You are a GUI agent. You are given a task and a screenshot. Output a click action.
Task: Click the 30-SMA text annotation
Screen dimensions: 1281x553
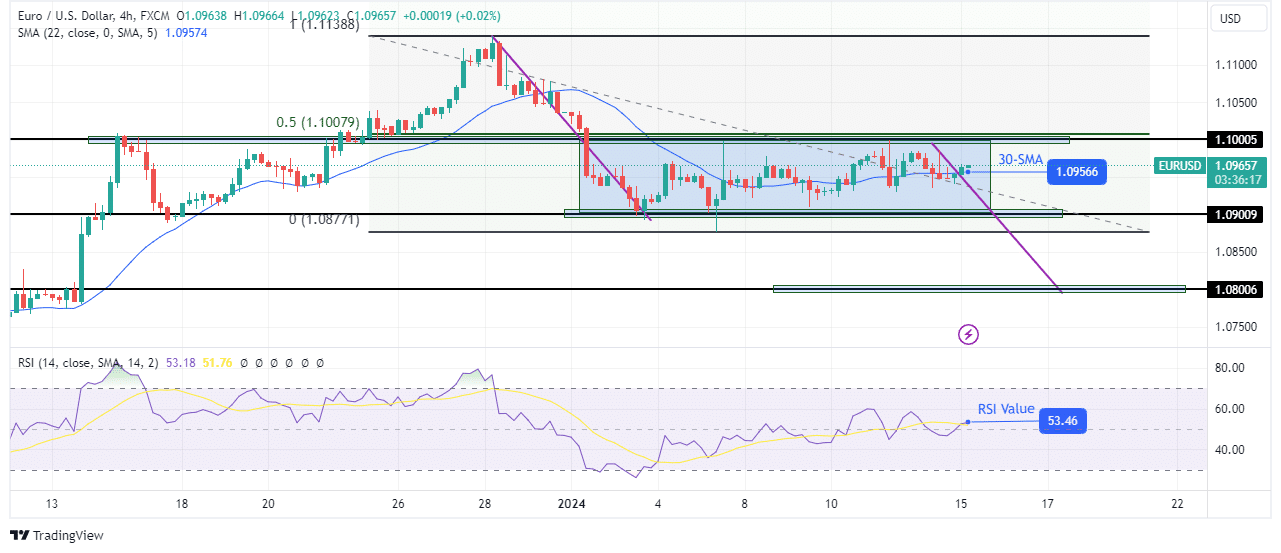pyautogui.click(x=1021, y=159)
